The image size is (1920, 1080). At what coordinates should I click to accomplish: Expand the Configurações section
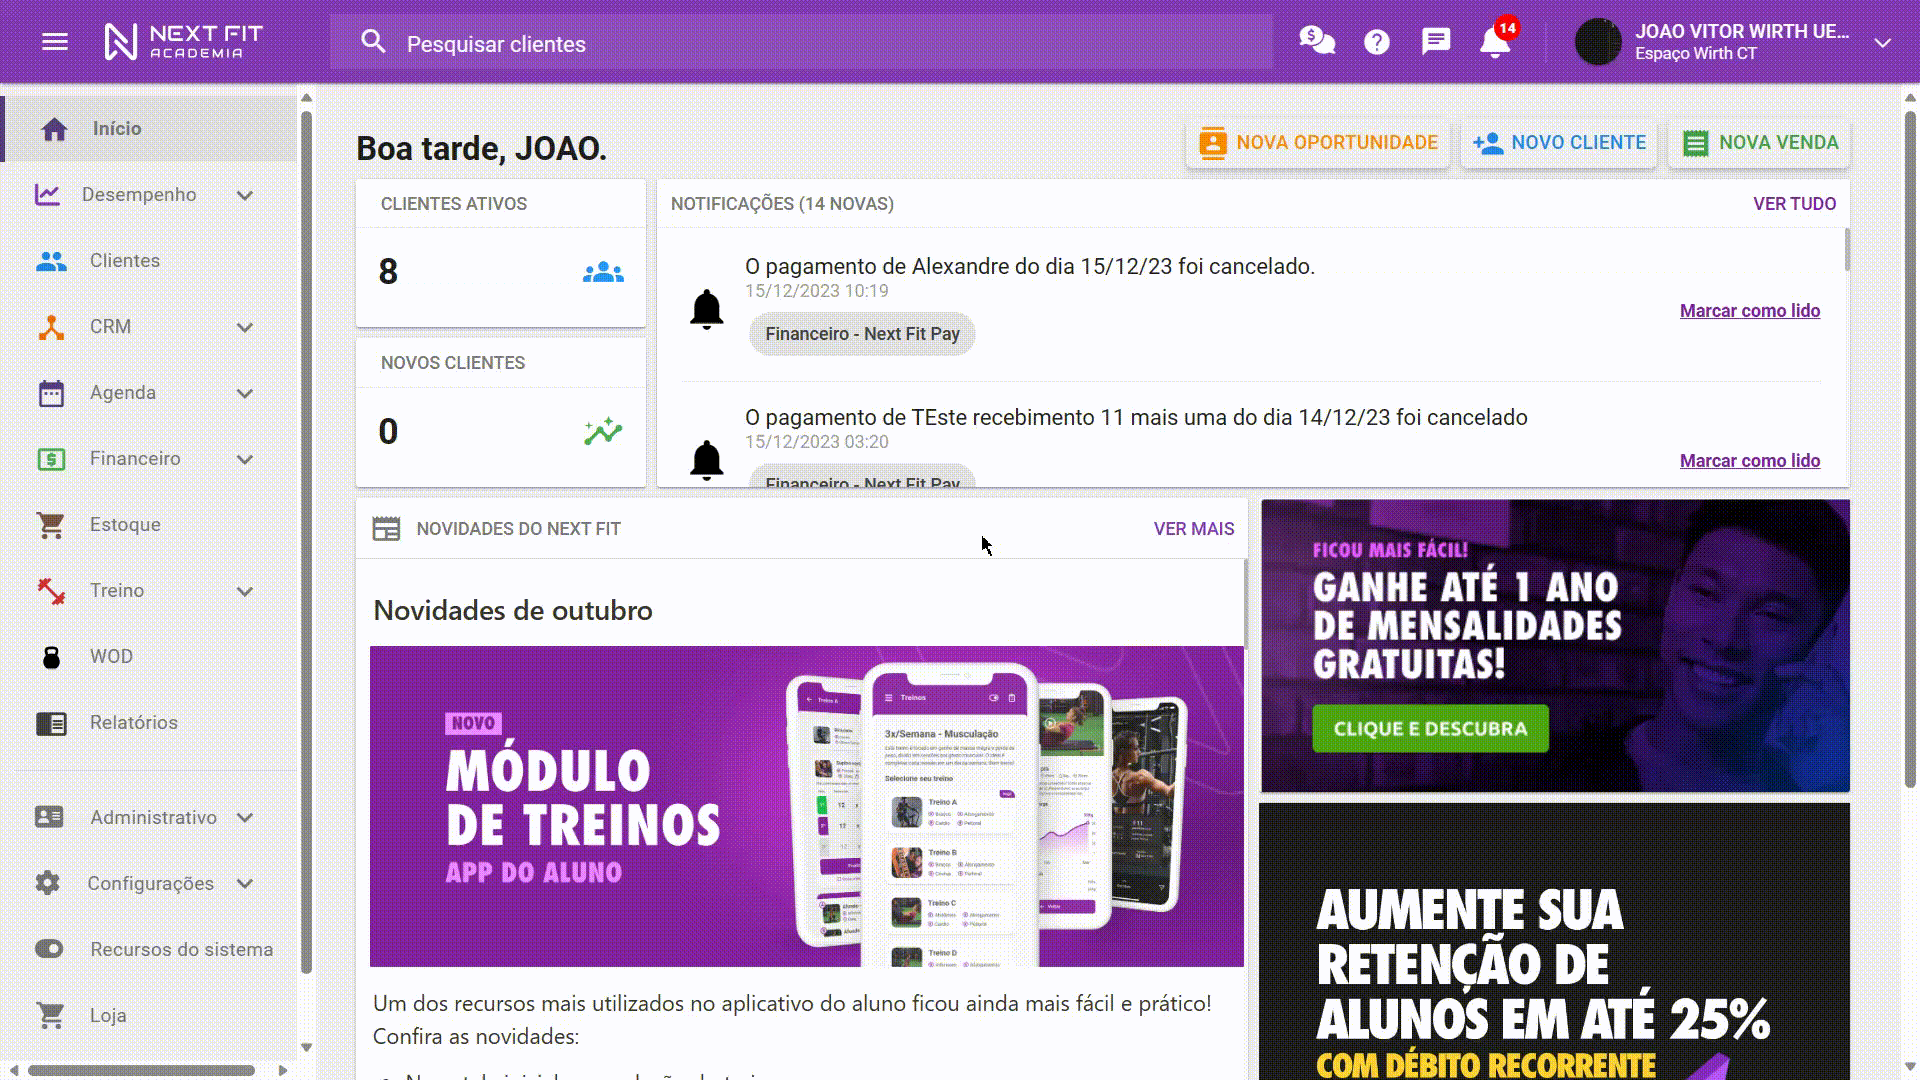point(245,884)
